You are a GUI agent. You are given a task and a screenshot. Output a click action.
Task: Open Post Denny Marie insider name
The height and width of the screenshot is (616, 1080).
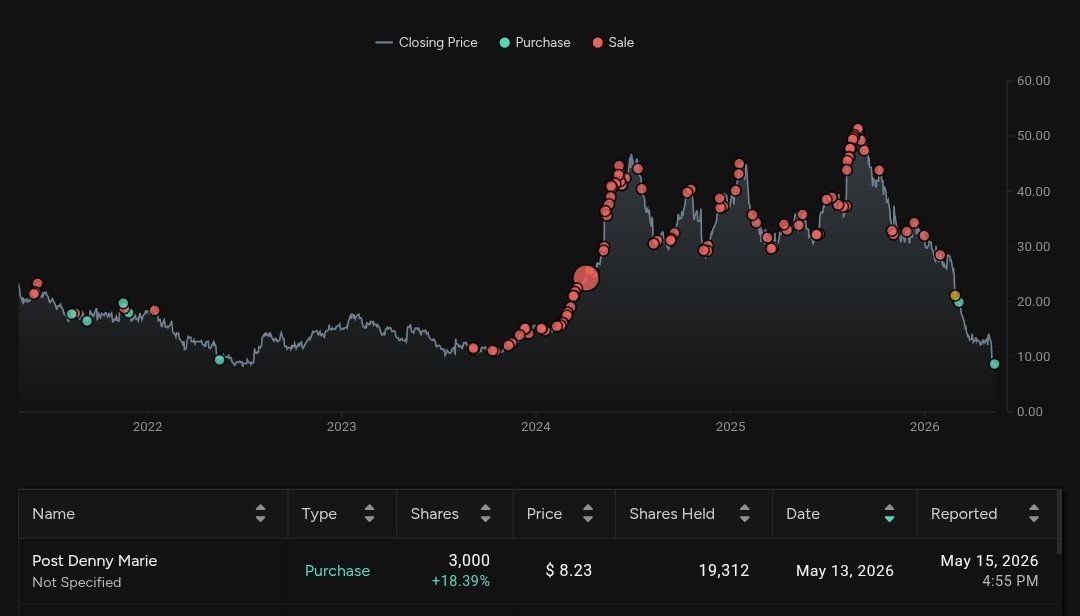[94, 561]
